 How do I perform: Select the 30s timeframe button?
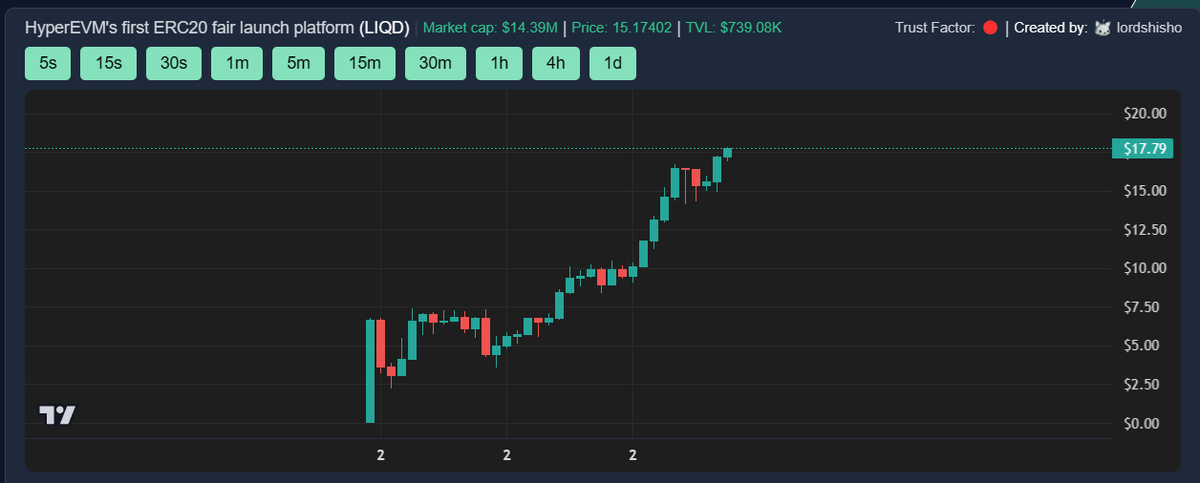point(173,63)
